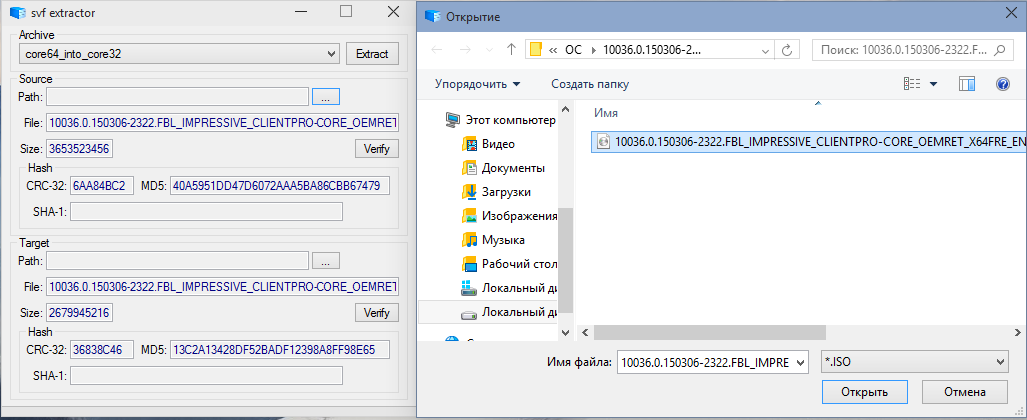Click the 10036.0.150306-2... breadcrumb

[x=652, y=50]
